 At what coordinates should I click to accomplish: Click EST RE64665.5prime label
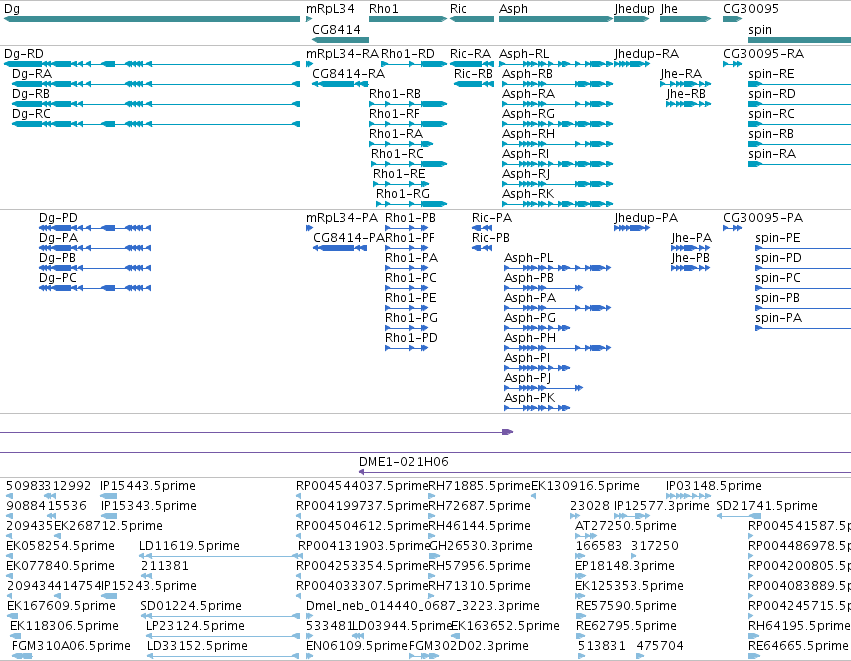[798, 646]
